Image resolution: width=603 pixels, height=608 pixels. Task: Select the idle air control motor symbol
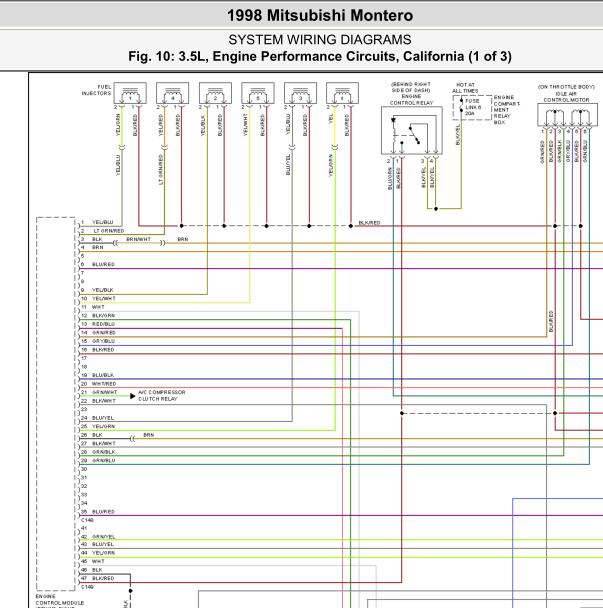tap(567, 115)
